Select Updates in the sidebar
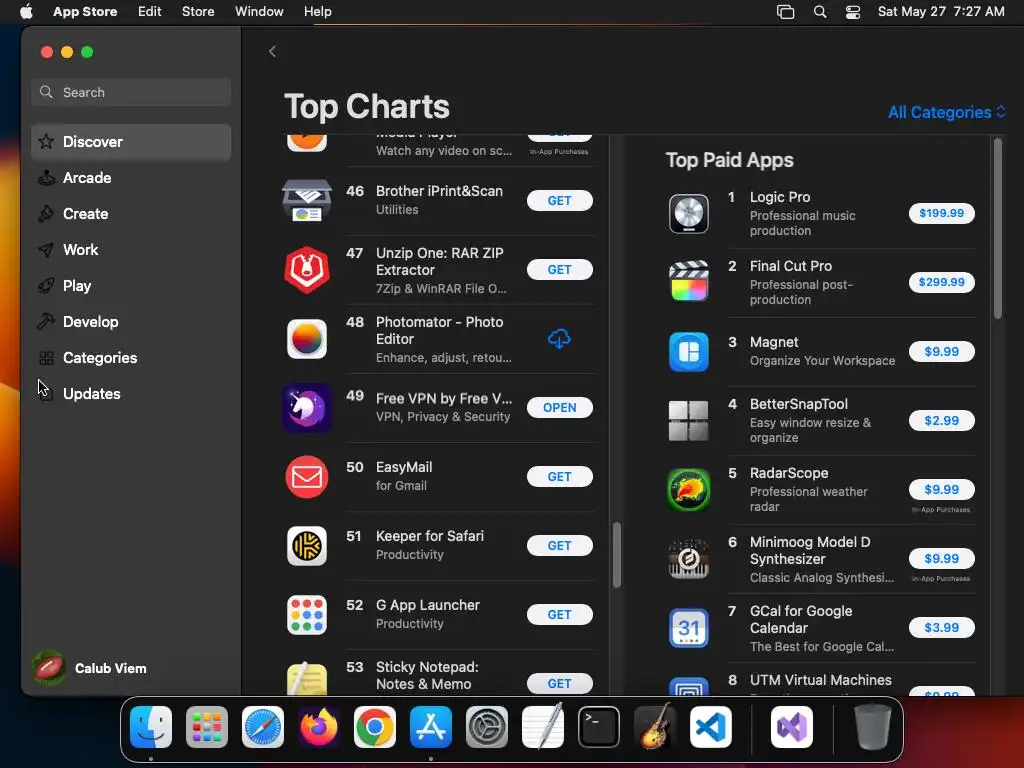The height and width of the screenshot is (768, 1024). (x=131, y=393)
